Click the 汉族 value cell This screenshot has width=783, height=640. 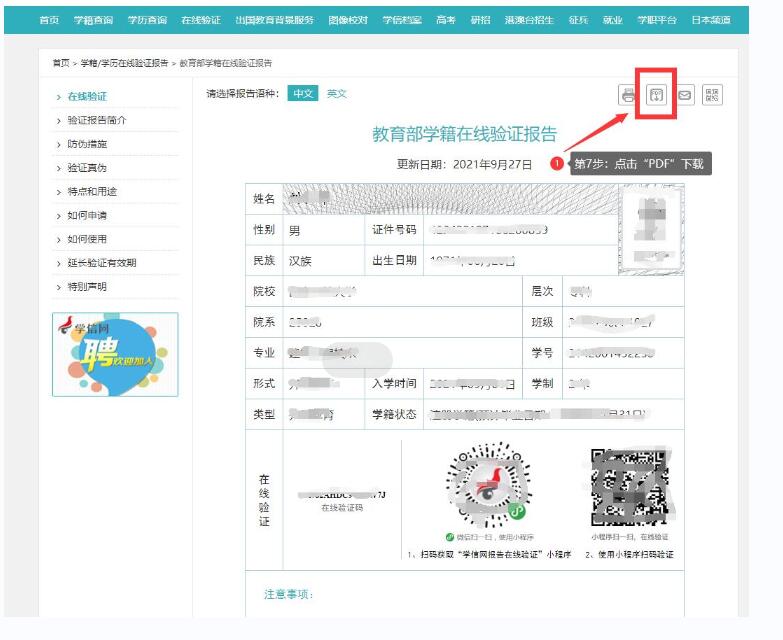tap(324, 261)
